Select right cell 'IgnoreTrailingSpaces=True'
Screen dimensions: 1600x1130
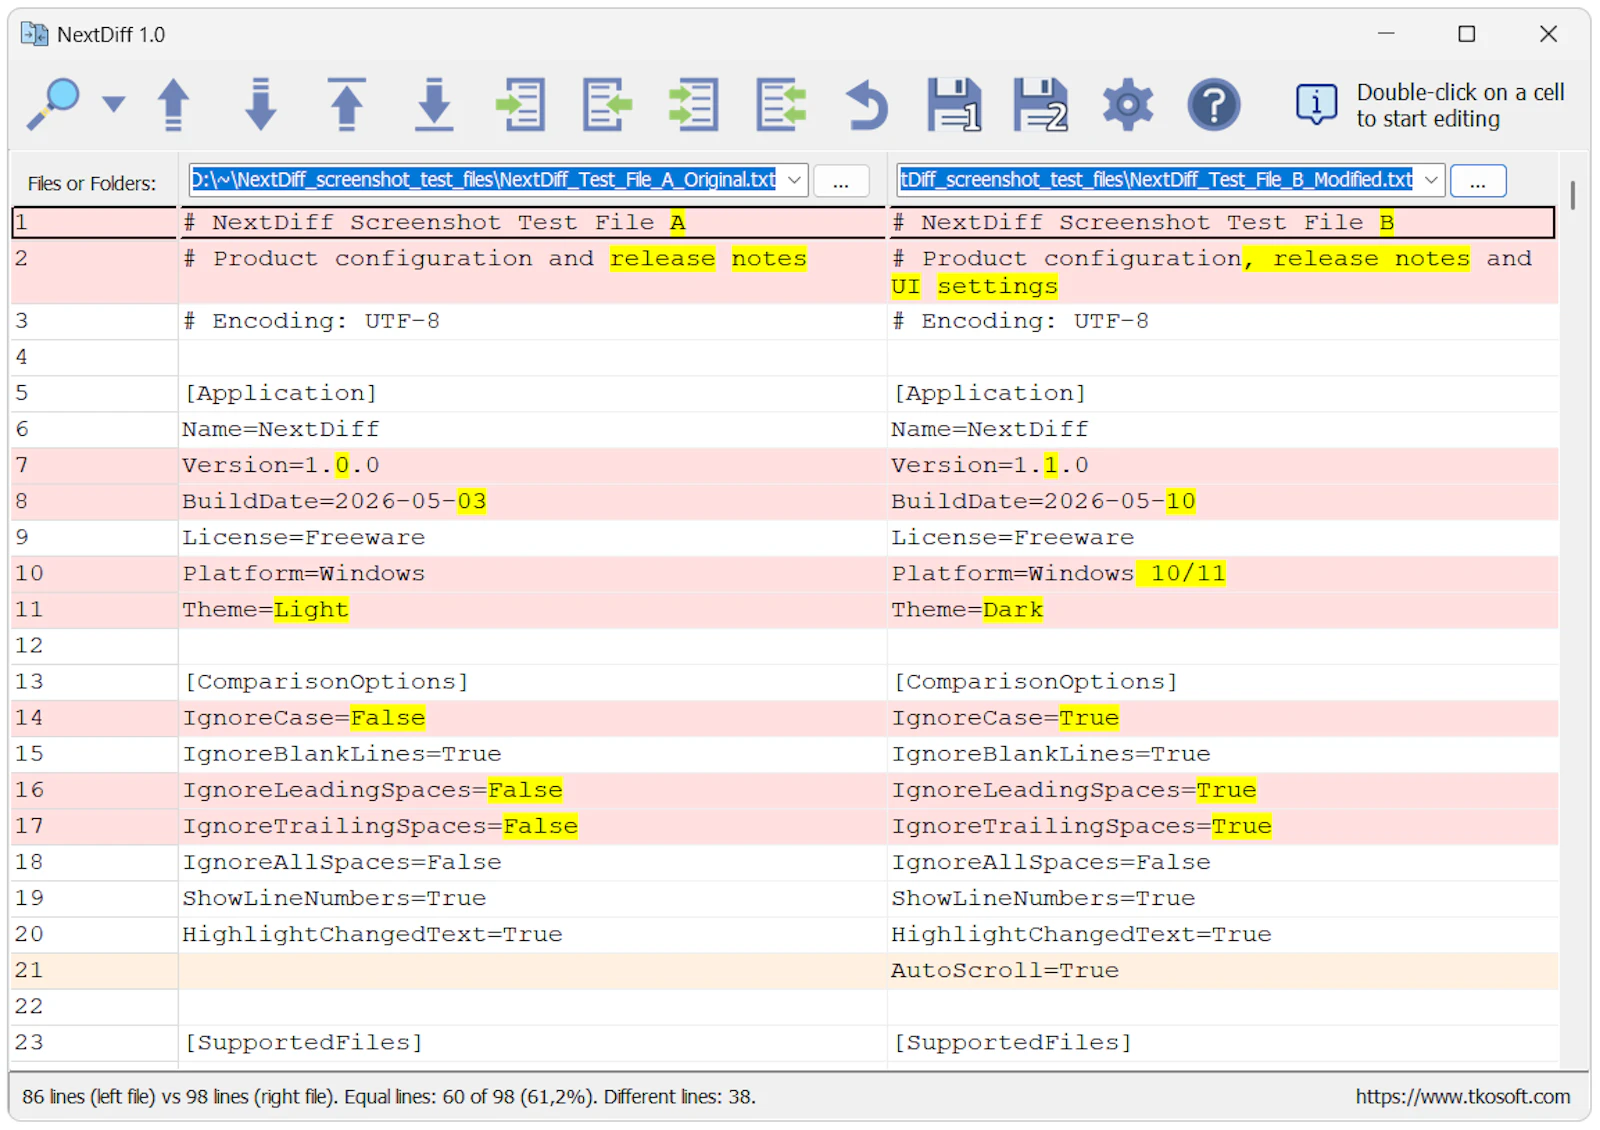point(1223,826)
